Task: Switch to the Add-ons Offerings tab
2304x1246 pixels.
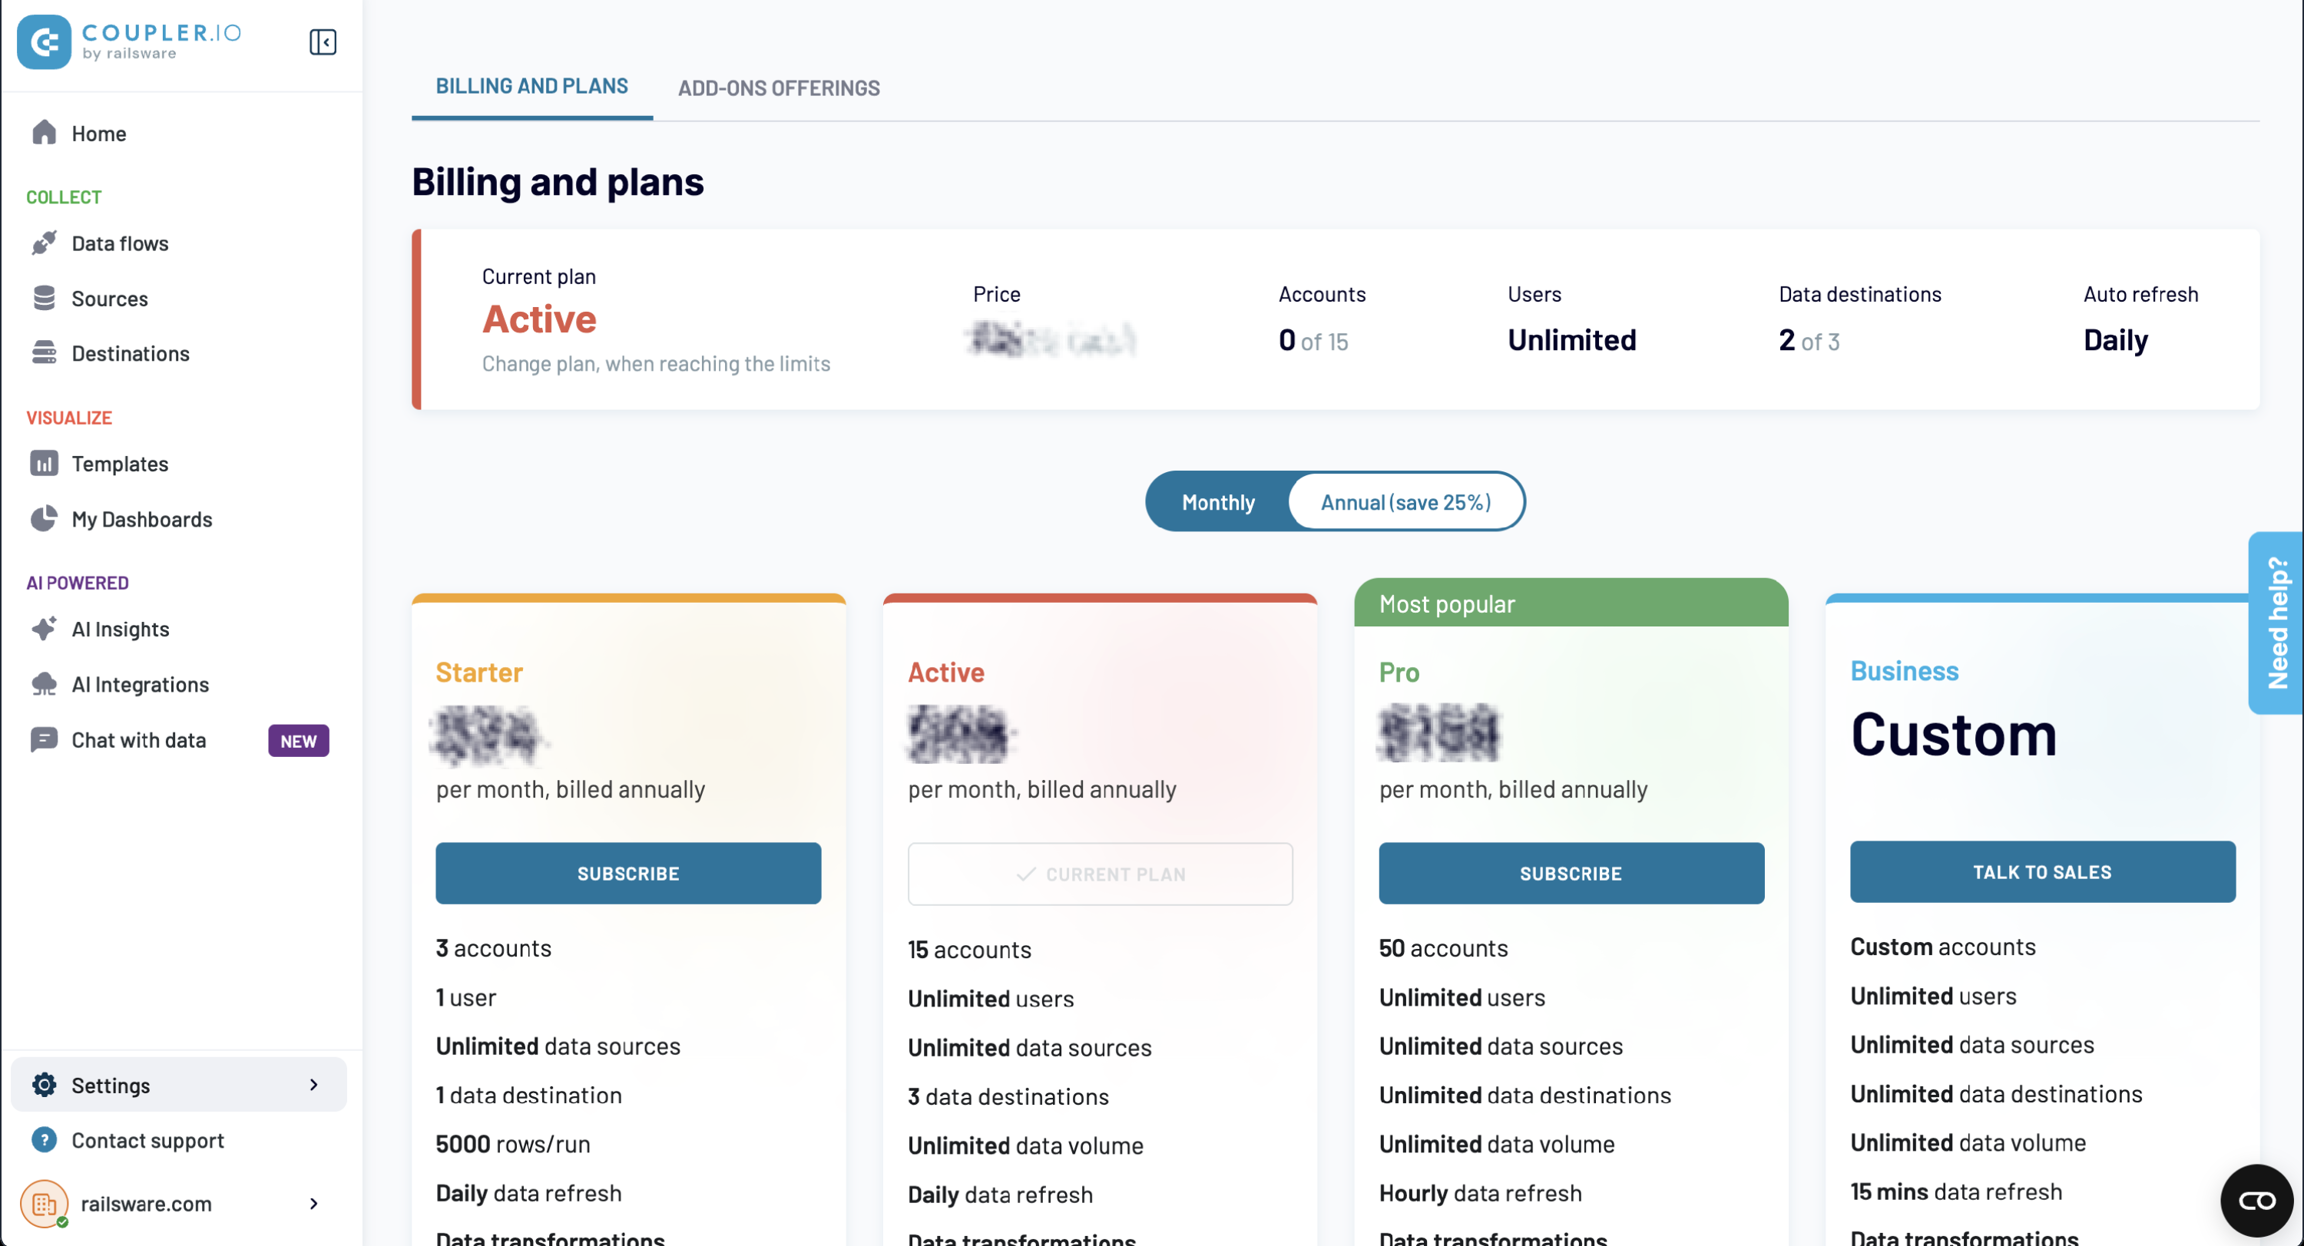Action: [778, 88]
